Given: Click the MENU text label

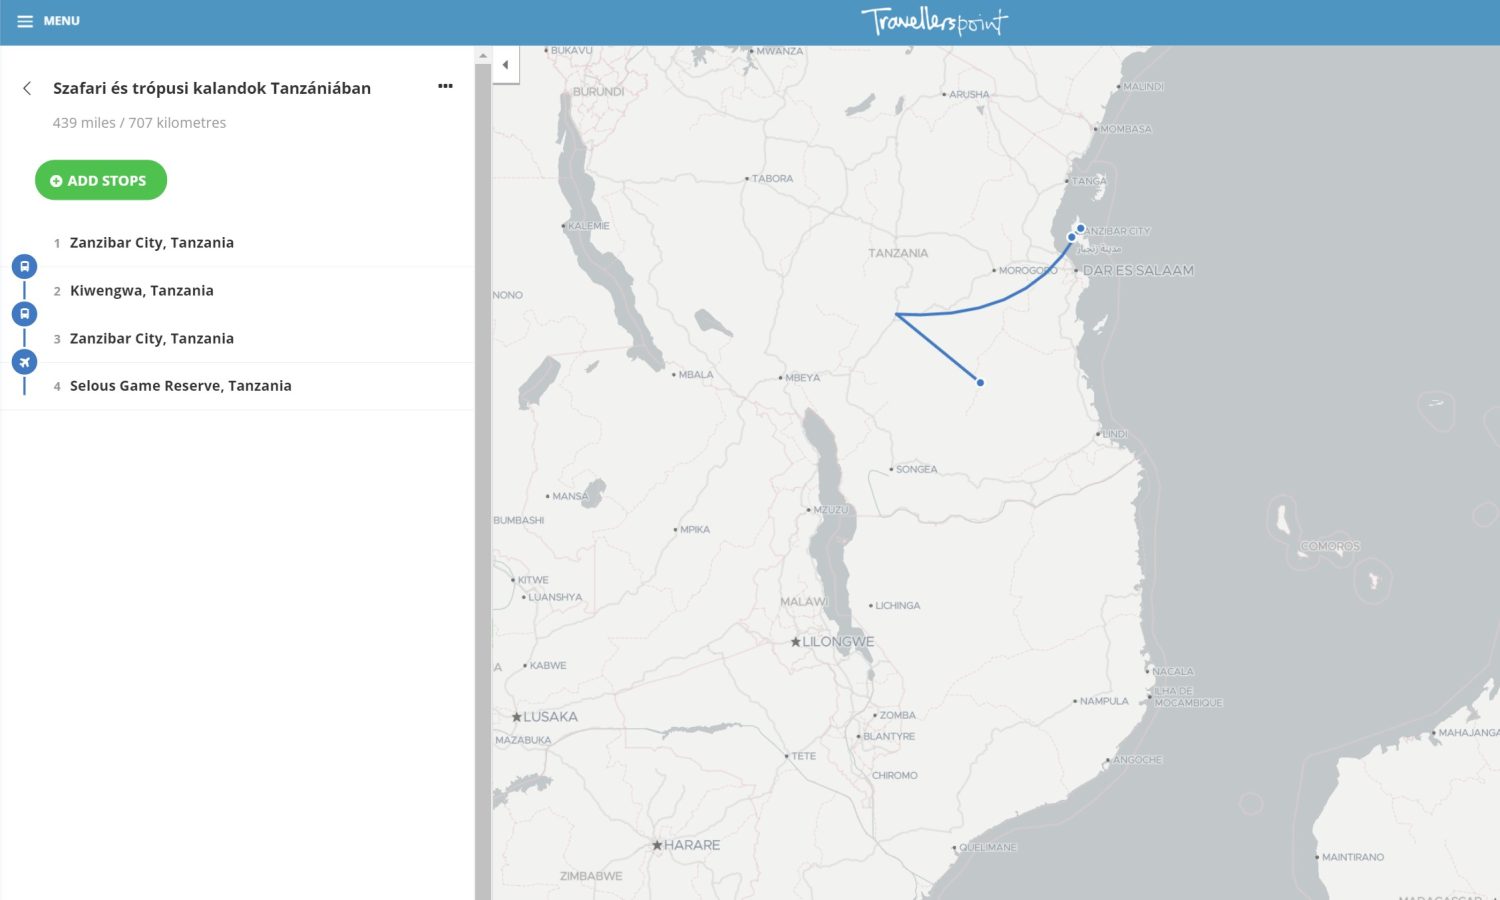Looking at the screenshot, I should 61,21.
